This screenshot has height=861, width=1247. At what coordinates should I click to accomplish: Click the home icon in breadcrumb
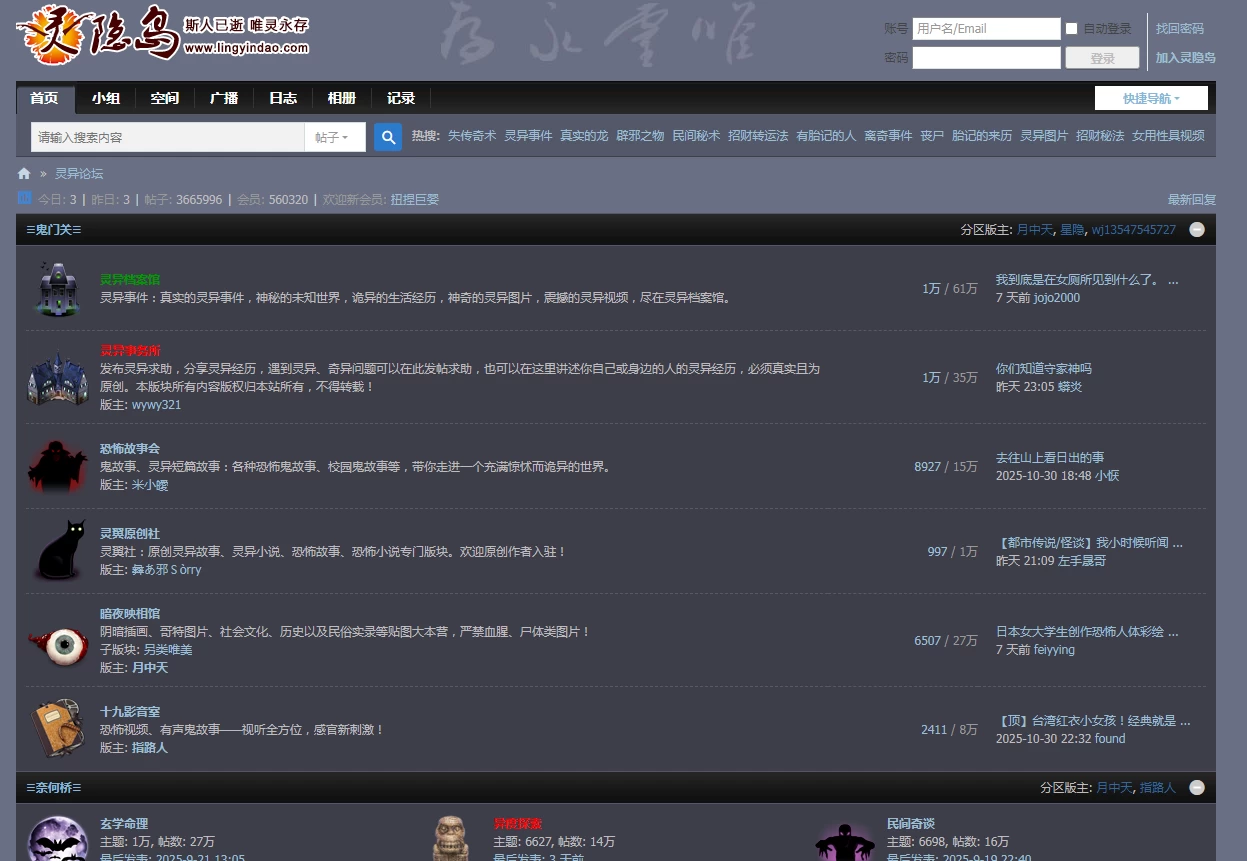tap(24, 174)
